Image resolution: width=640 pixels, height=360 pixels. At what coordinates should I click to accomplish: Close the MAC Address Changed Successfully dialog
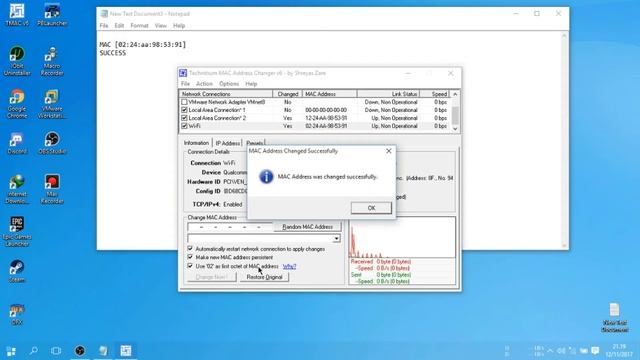click(x=389, y=151)
